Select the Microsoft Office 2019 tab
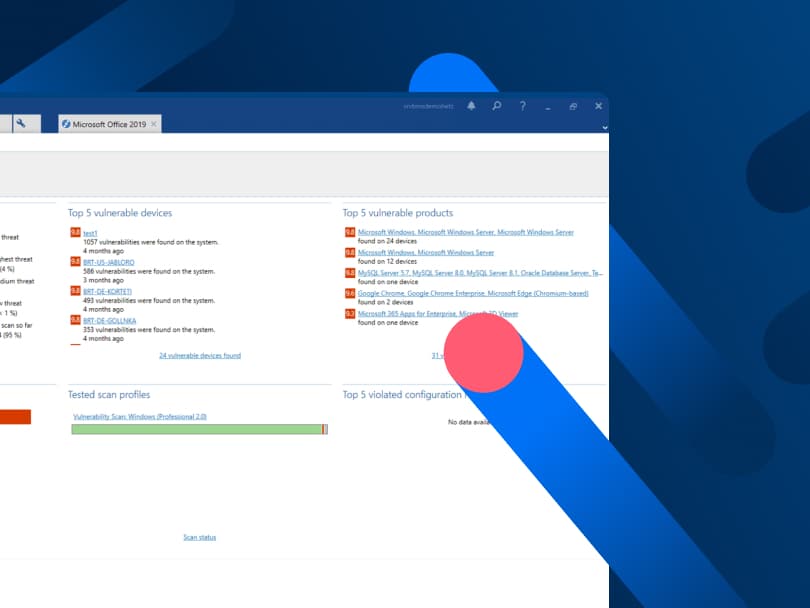The width and height of the screenshot is (810, 608). click(x=110, y=124)
